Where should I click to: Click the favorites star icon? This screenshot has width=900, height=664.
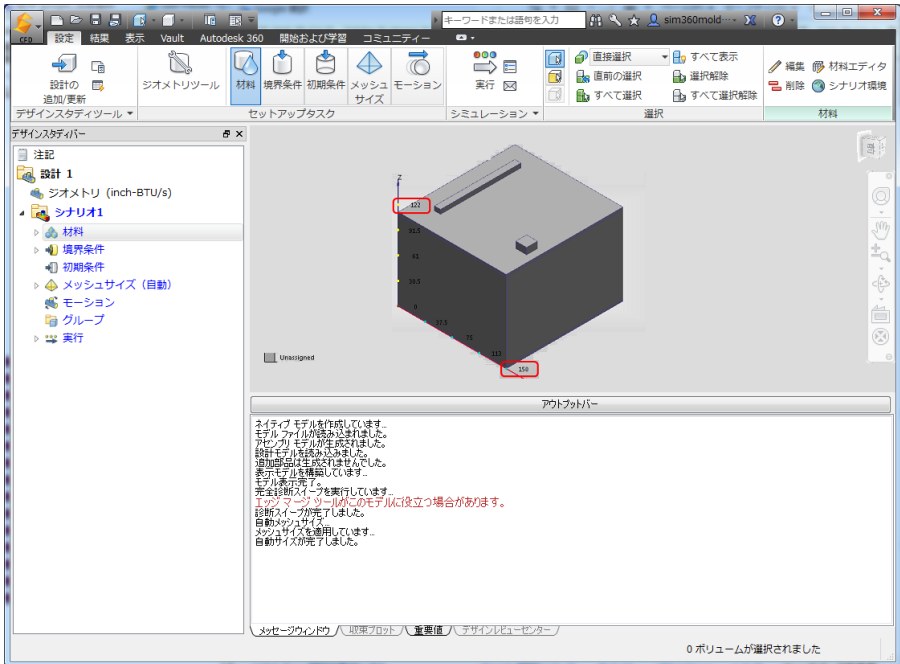[x=634, y=21]
